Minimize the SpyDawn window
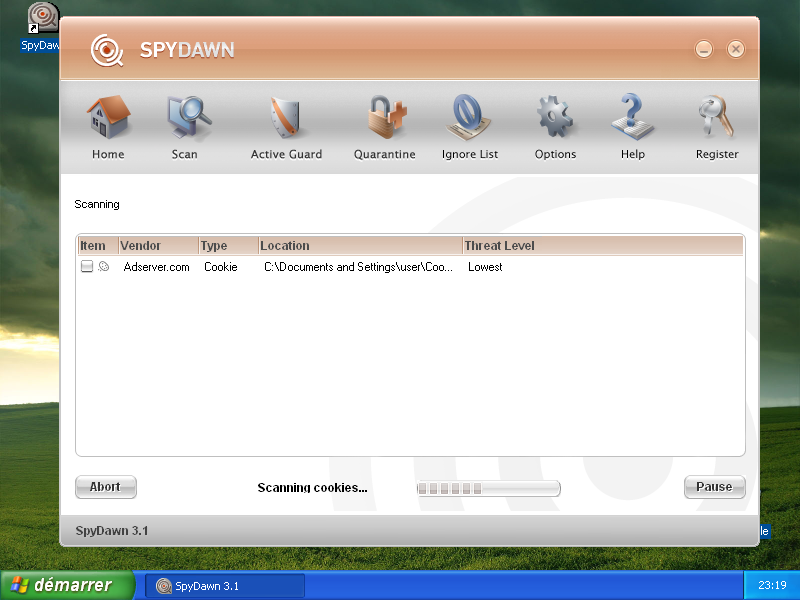Viewport: 800px width, 600px height. (704, 49)
